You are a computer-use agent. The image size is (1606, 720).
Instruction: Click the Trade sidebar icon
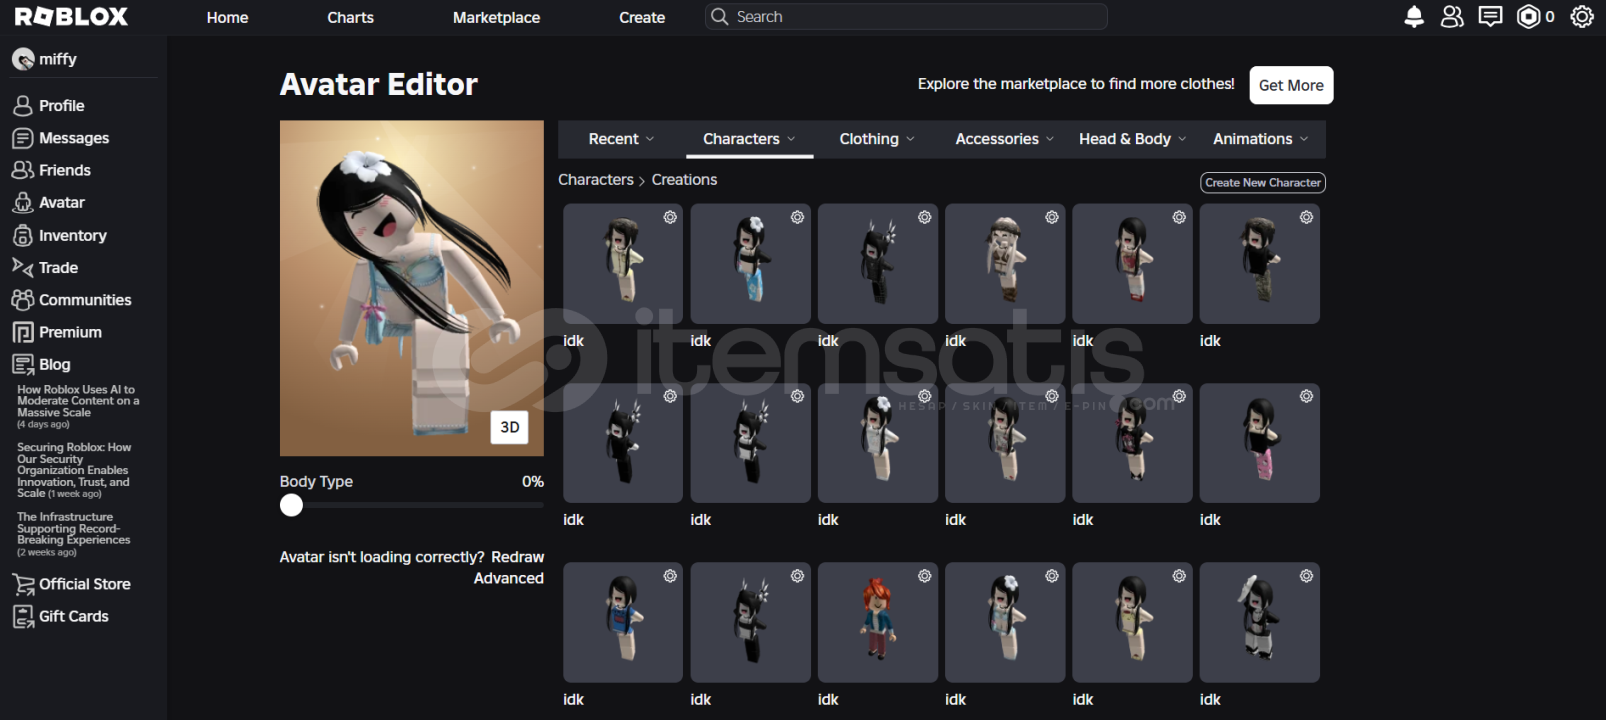pos(23,267)
